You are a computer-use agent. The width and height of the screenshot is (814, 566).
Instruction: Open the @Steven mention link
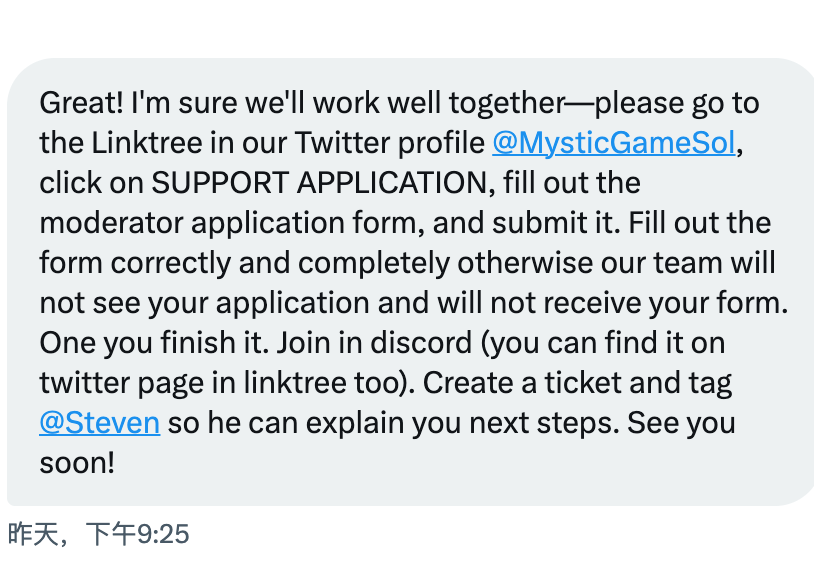(x=100, y=423)
